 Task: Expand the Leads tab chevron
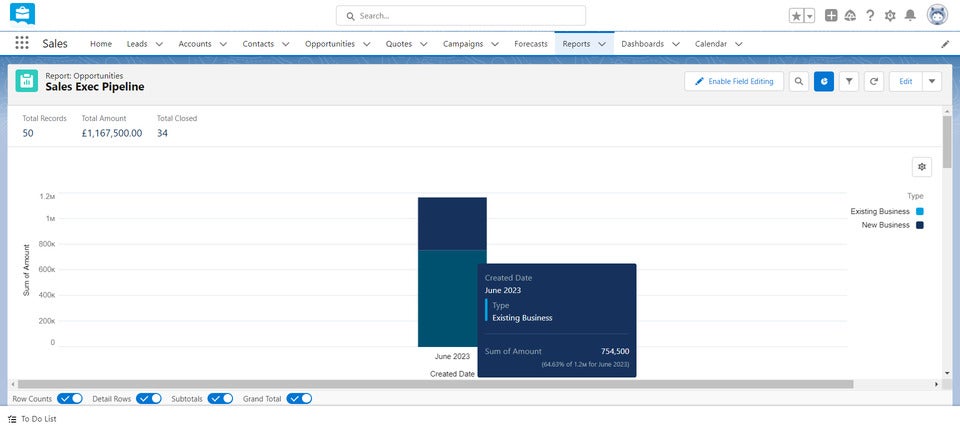tap(159, 44)
